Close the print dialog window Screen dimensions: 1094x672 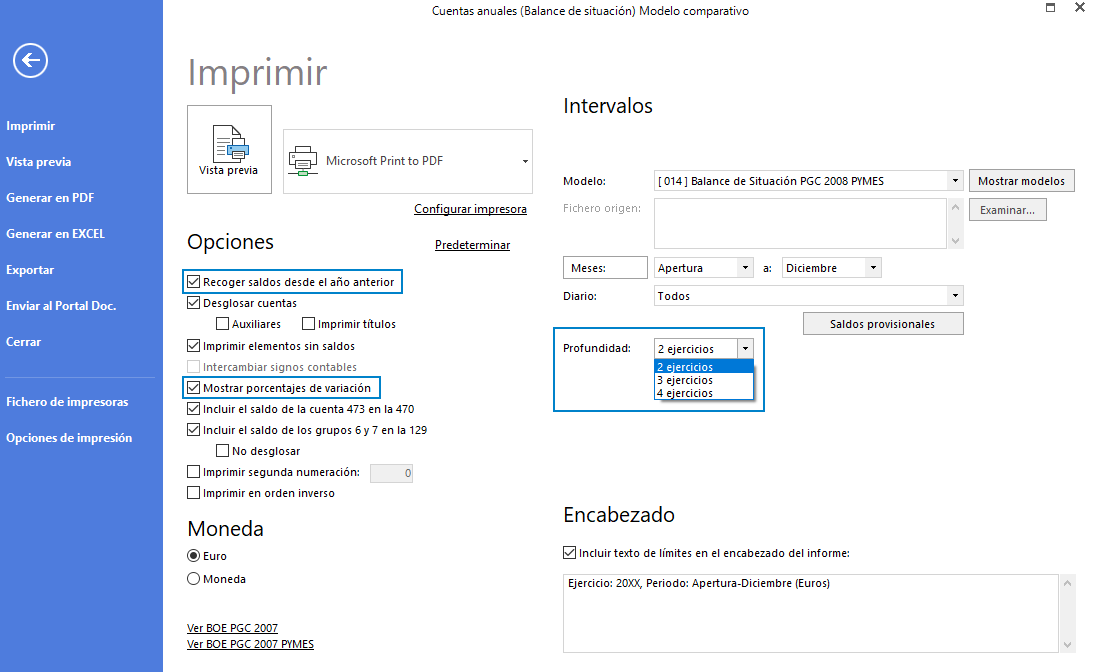1080,8
